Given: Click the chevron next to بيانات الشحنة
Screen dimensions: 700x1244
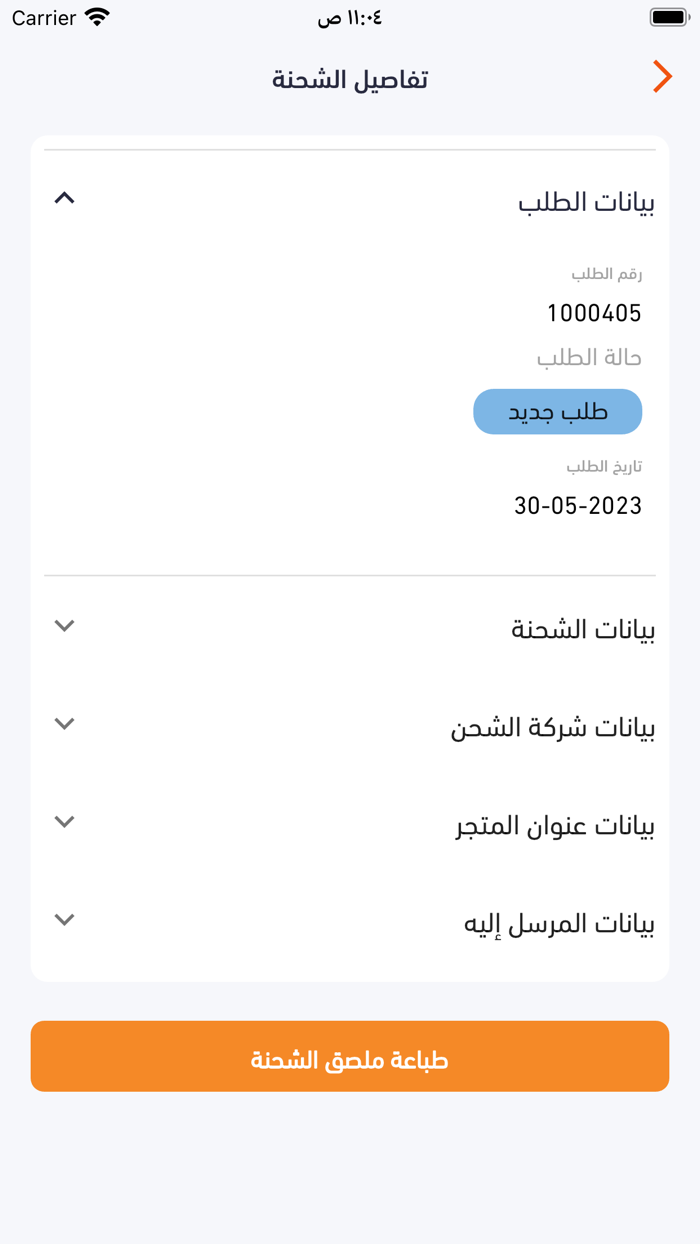Looking at the screenshot, I should click(x=64, y=625).
